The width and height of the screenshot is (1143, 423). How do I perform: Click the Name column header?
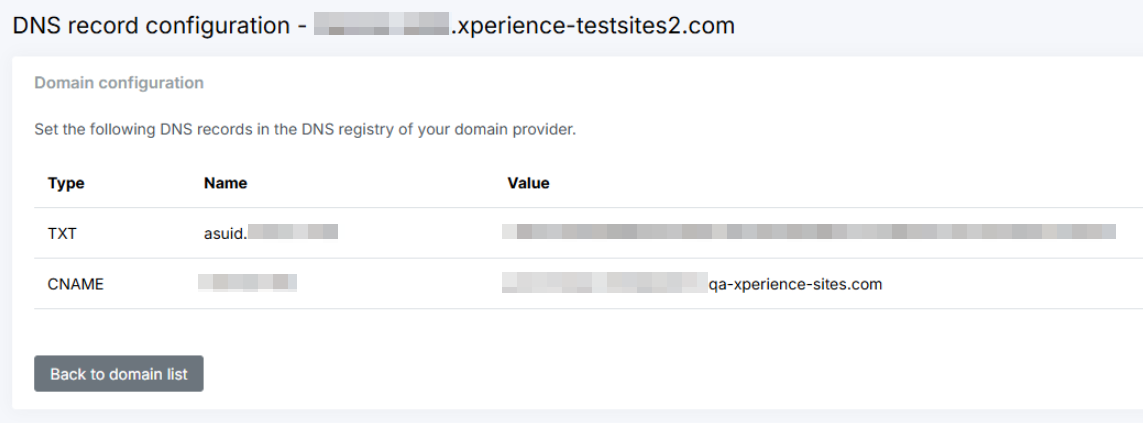click(x=225, y=183)
